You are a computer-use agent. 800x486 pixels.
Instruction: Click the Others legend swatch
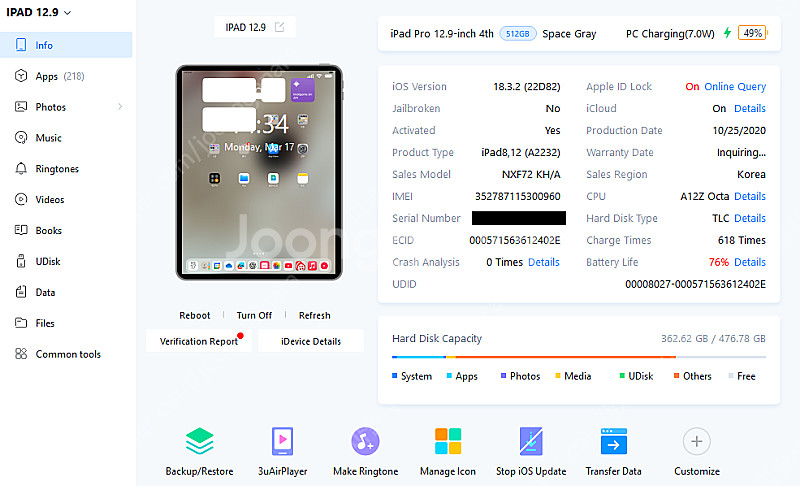677,376
